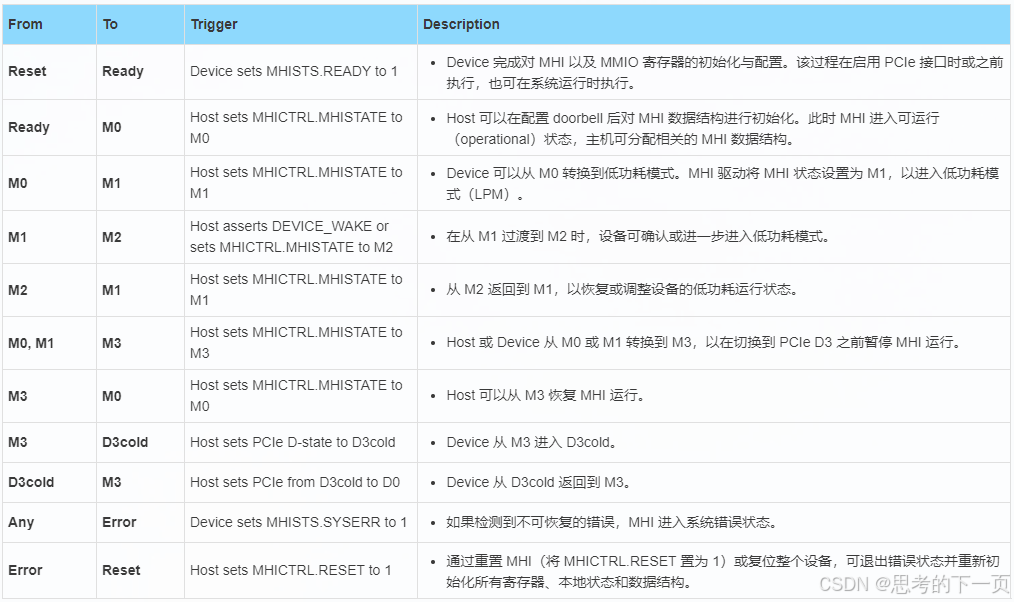Select 'D3cold' in the To column
The height and width of the screenshot is (602, 1014).
125,442
